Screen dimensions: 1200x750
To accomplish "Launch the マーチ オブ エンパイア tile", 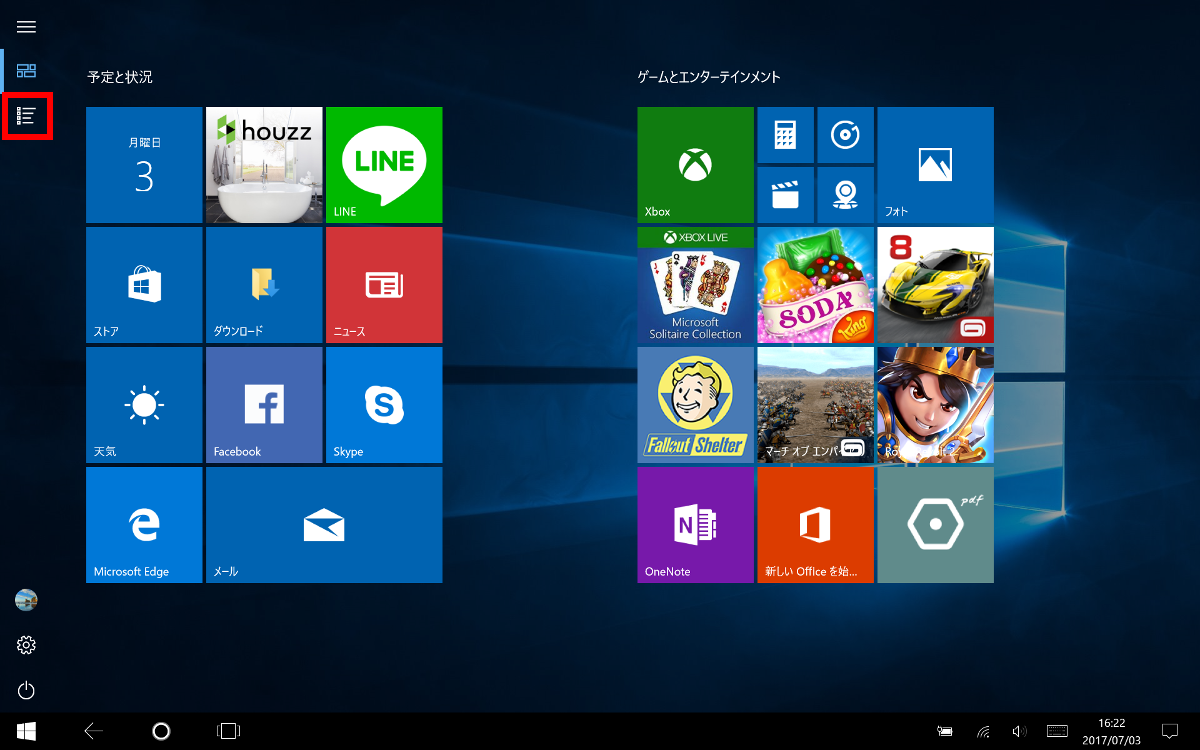I will pos(816,405).
